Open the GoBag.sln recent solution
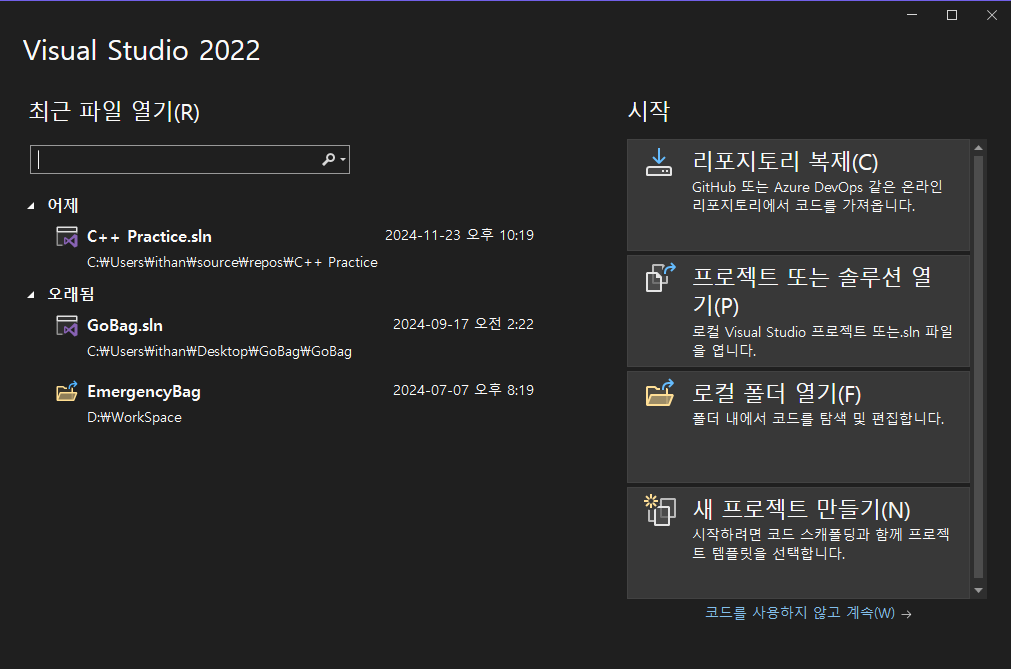 point(295,338)
